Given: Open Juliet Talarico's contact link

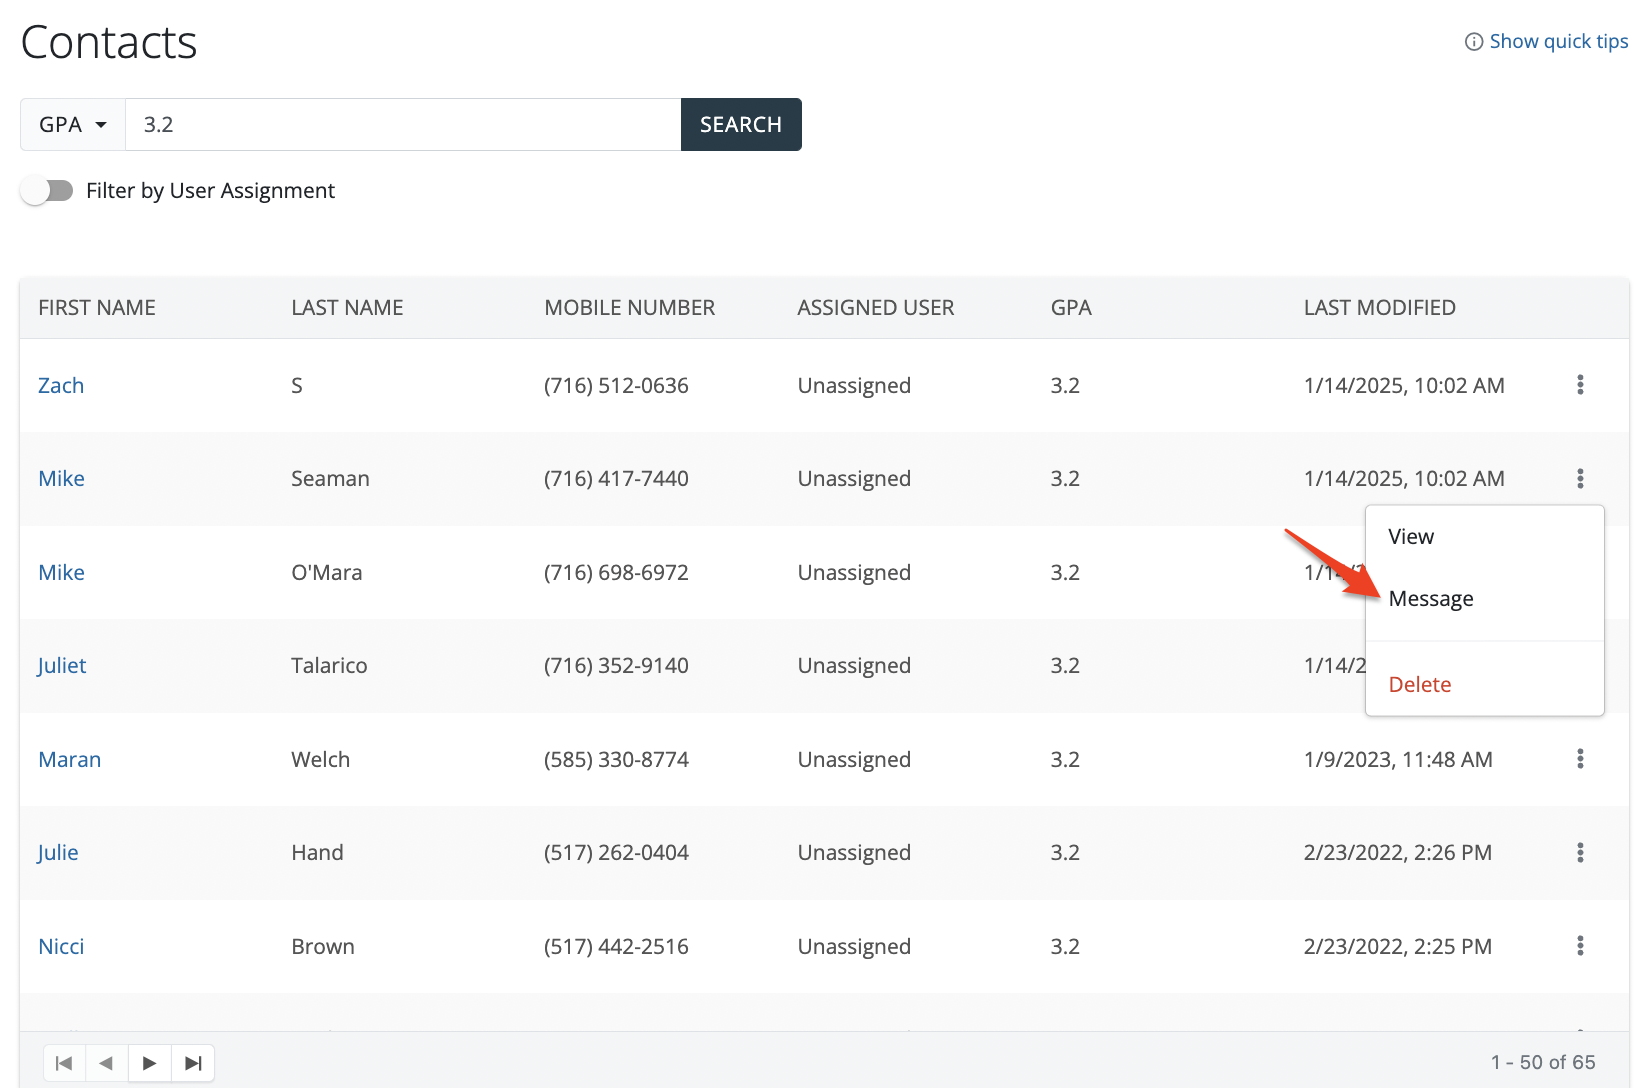Looking at the screenshot, I should click(x=62, y=666).
